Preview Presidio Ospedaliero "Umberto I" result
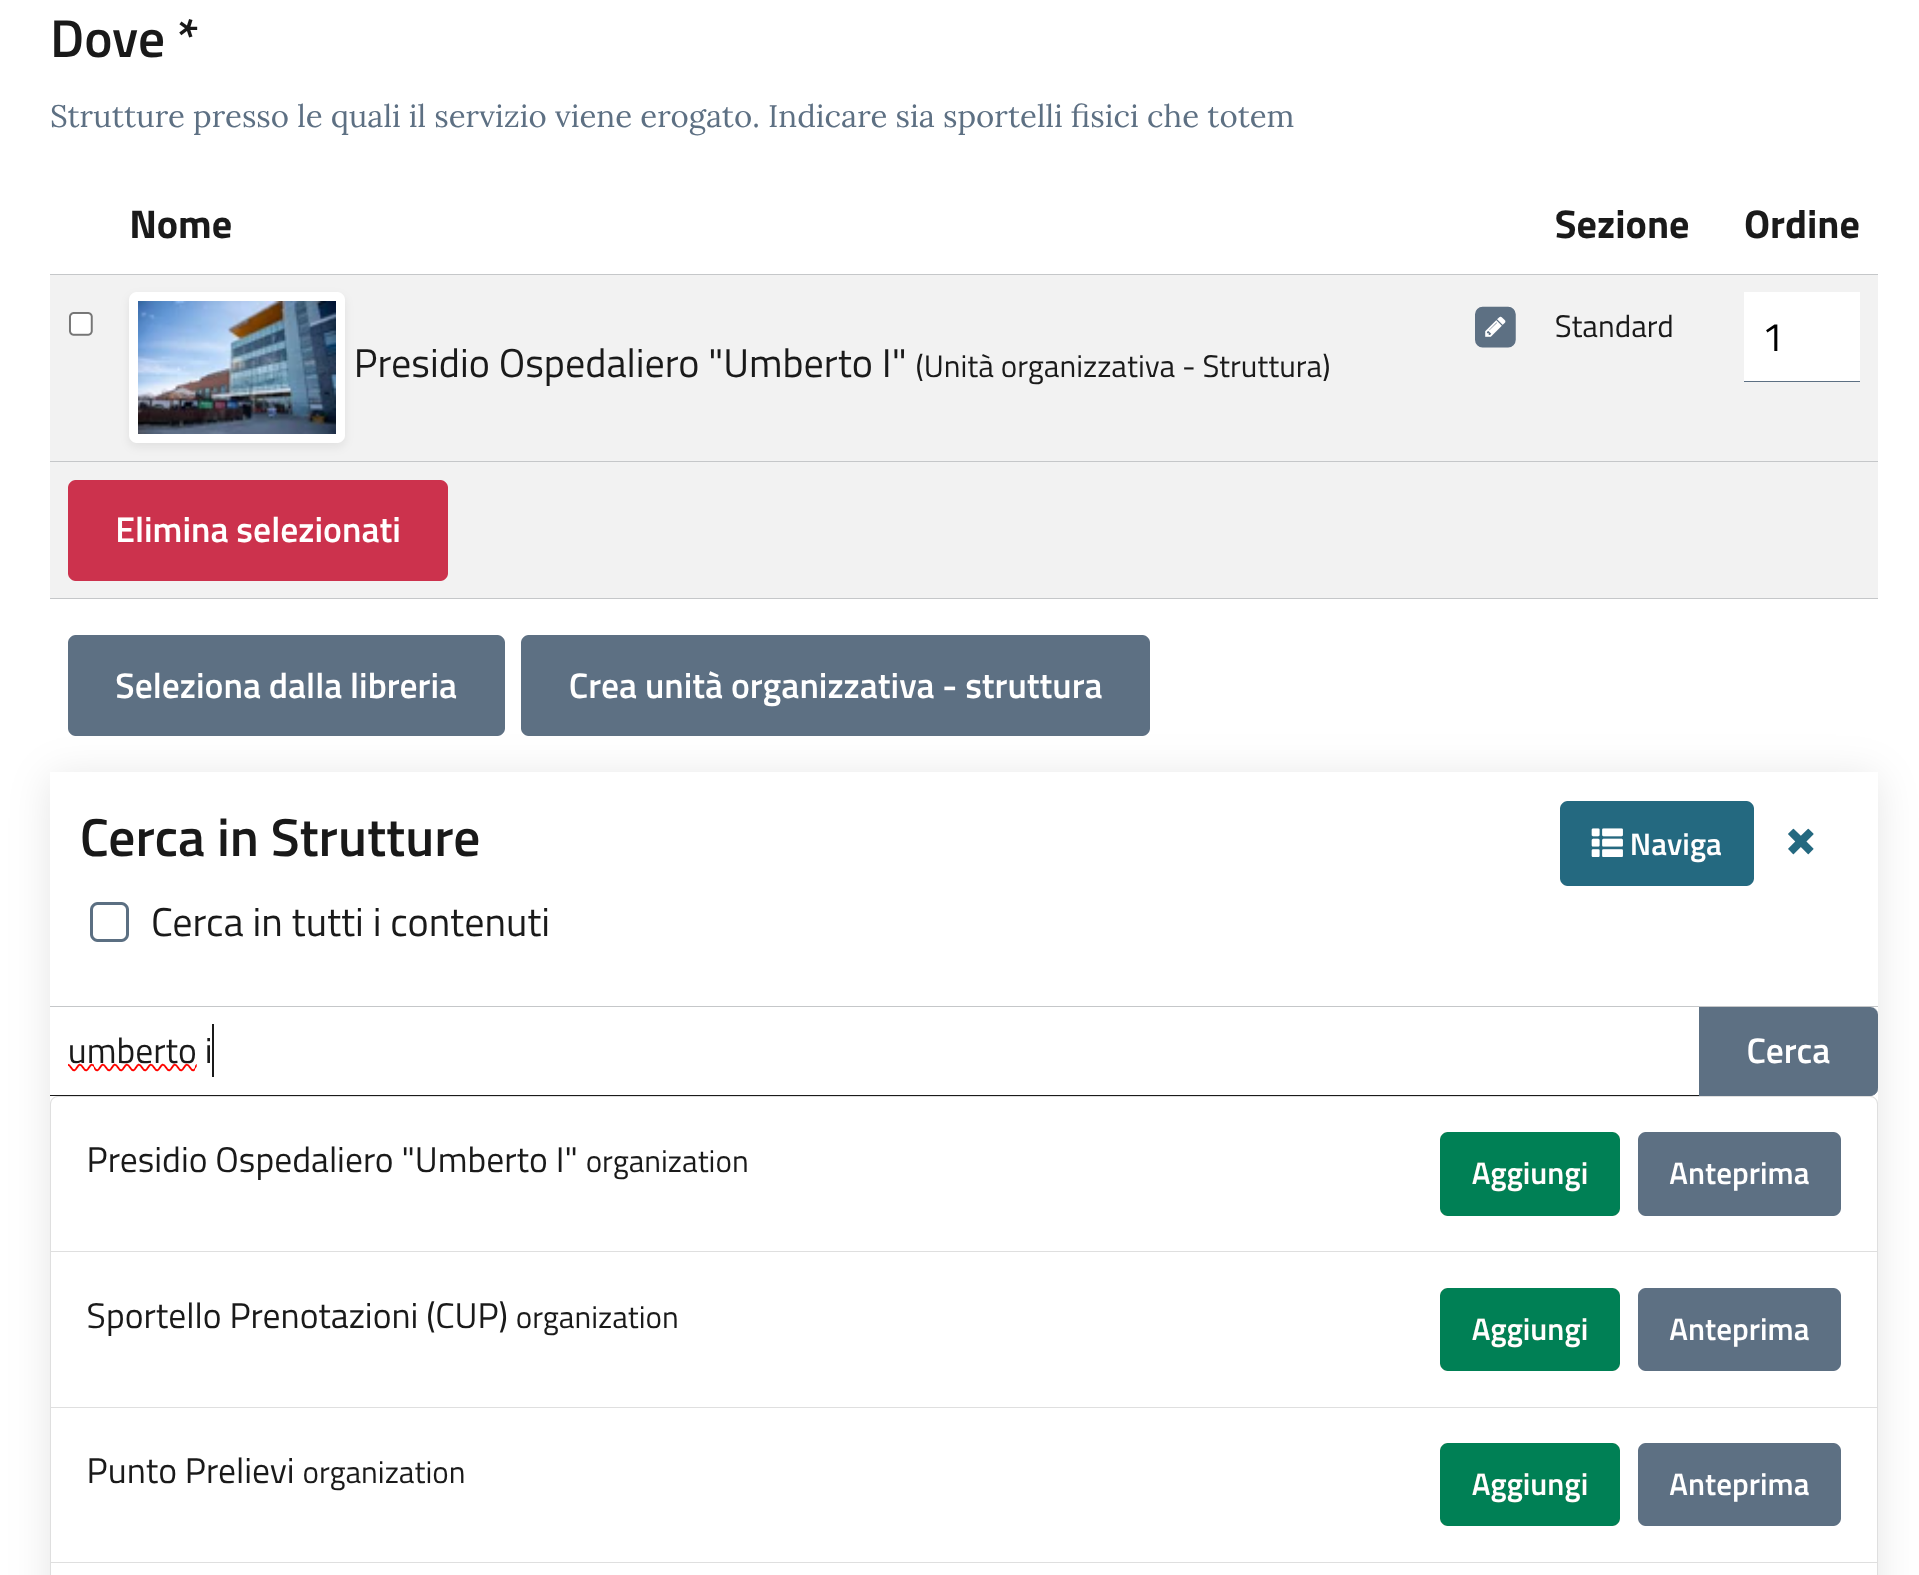This screenshot has width=1919, height=1575. [1738, 1174]
